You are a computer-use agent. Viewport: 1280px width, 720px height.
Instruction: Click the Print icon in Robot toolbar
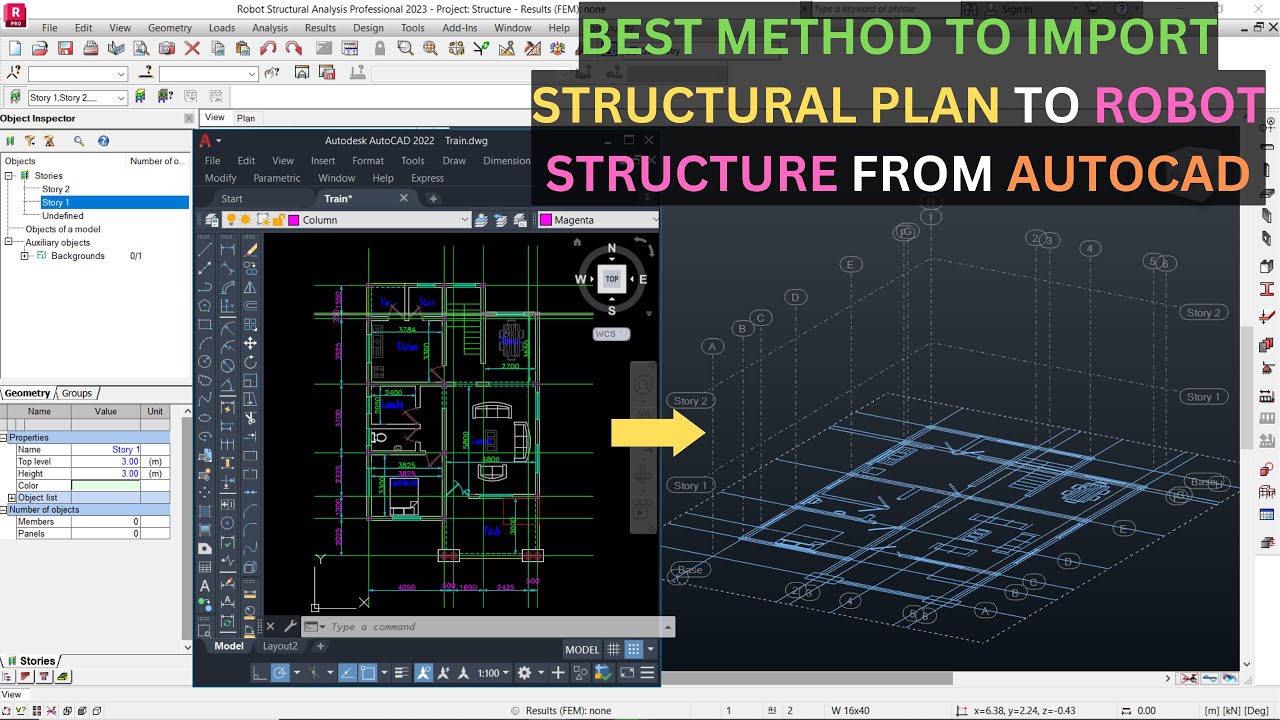pyautogui.click(x=91, y=48)
